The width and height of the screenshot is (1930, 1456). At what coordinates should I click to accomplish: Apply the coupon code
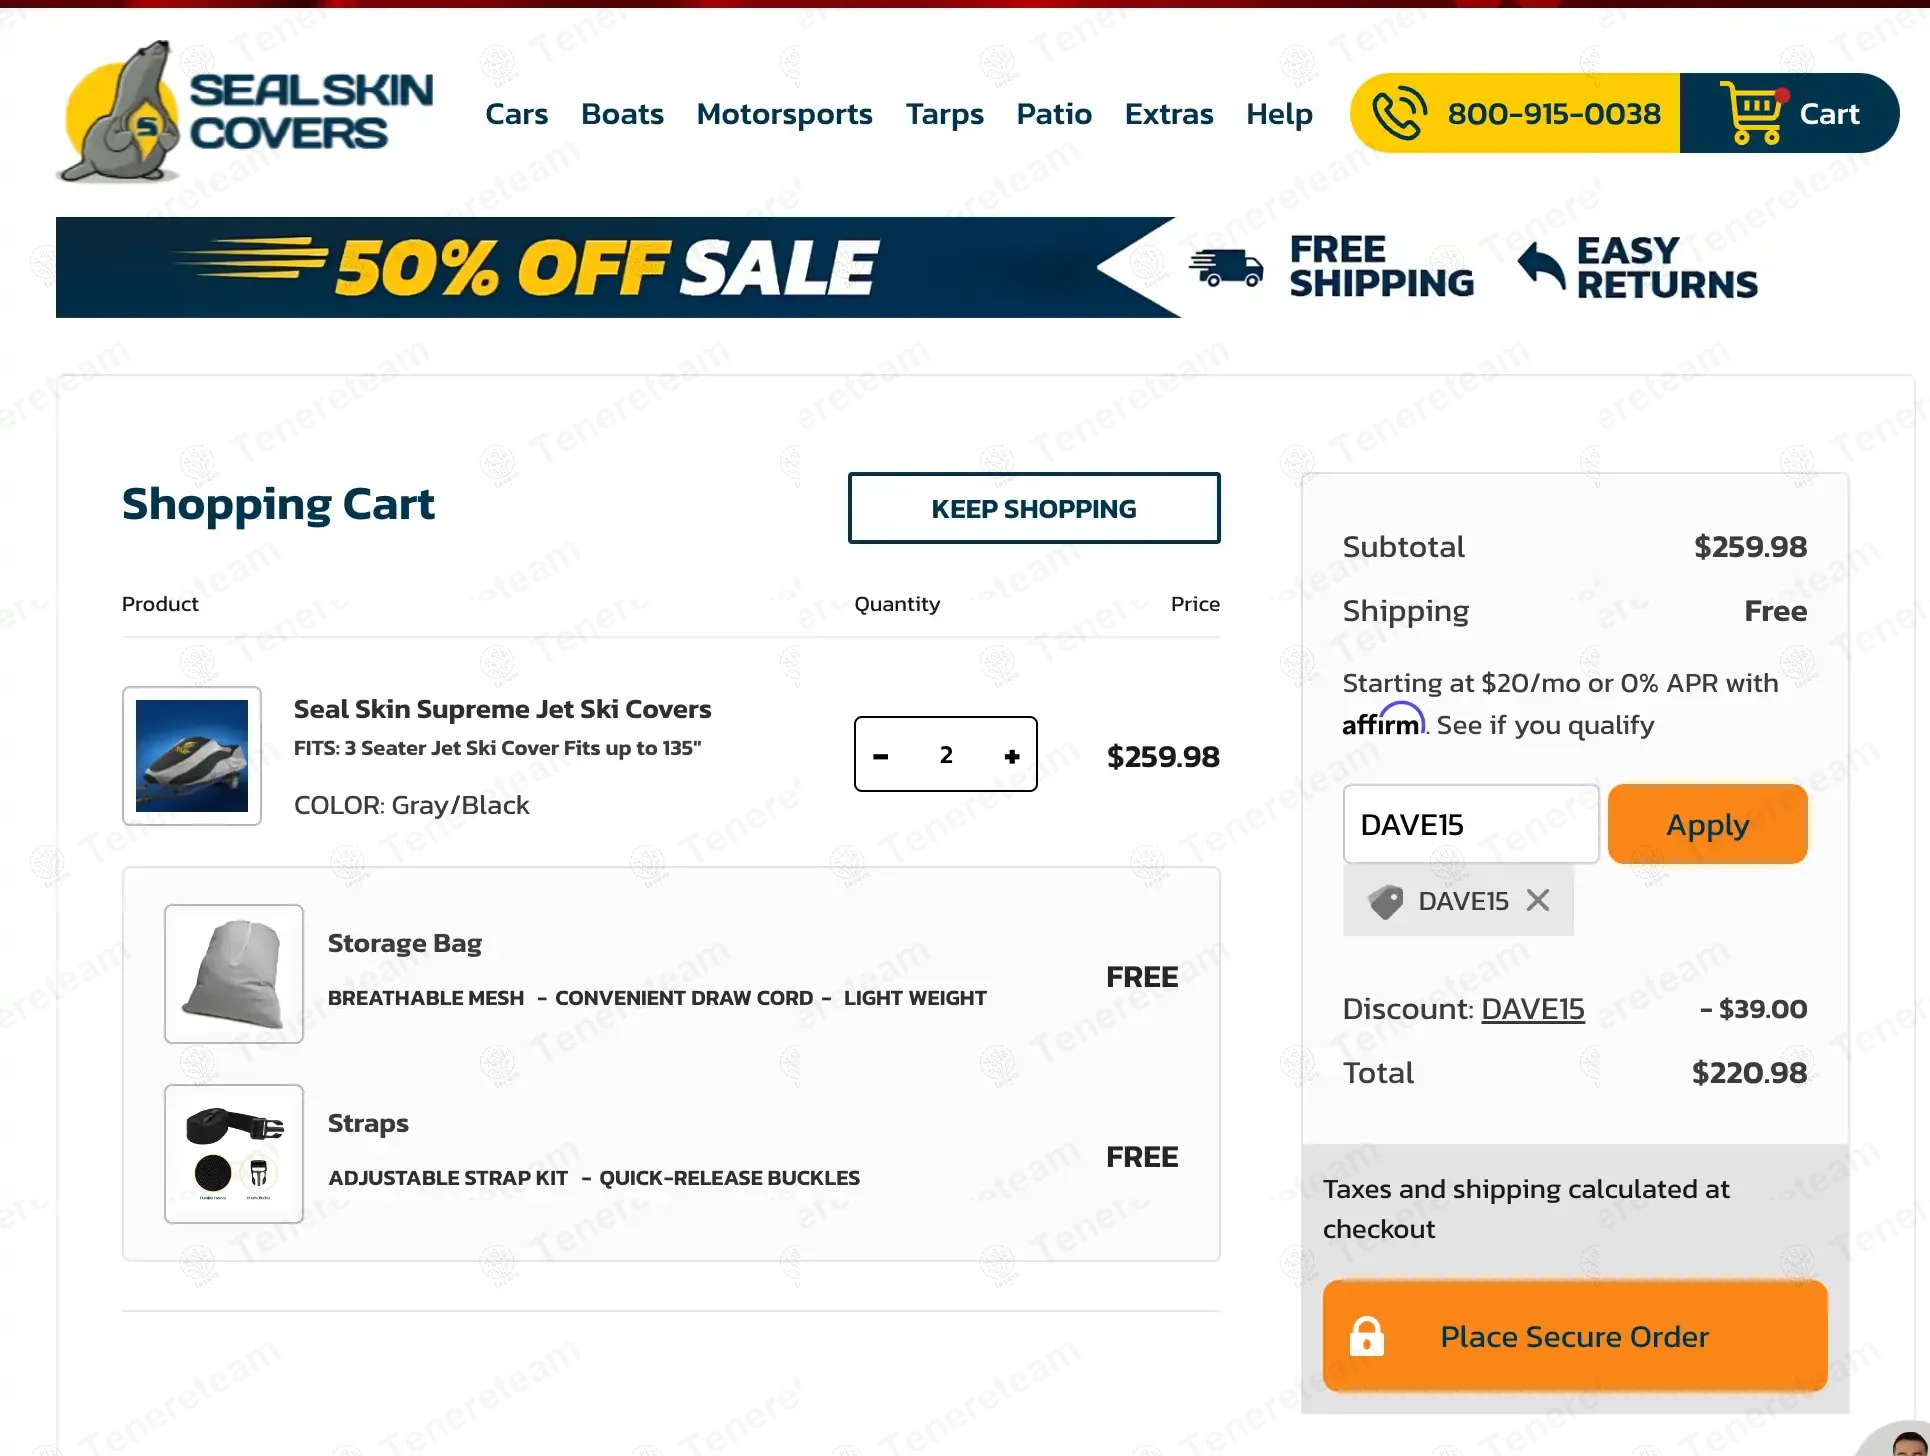tap(1707, 825)
